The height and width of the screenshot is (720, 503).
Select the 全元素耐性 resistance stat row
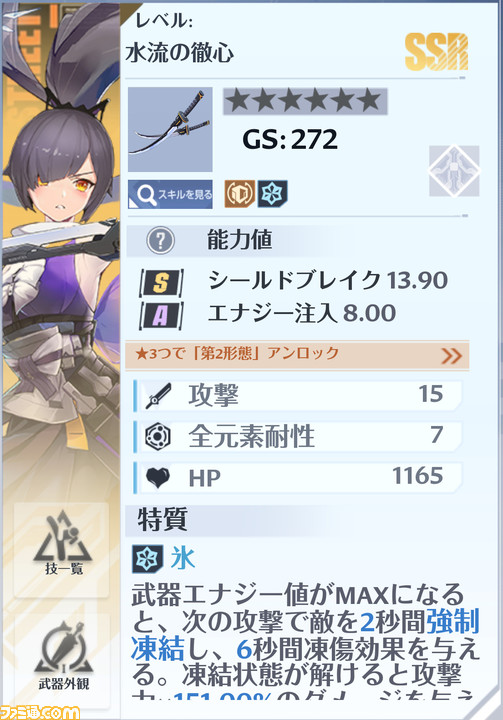pyautogui.click(x=297, y=435)
